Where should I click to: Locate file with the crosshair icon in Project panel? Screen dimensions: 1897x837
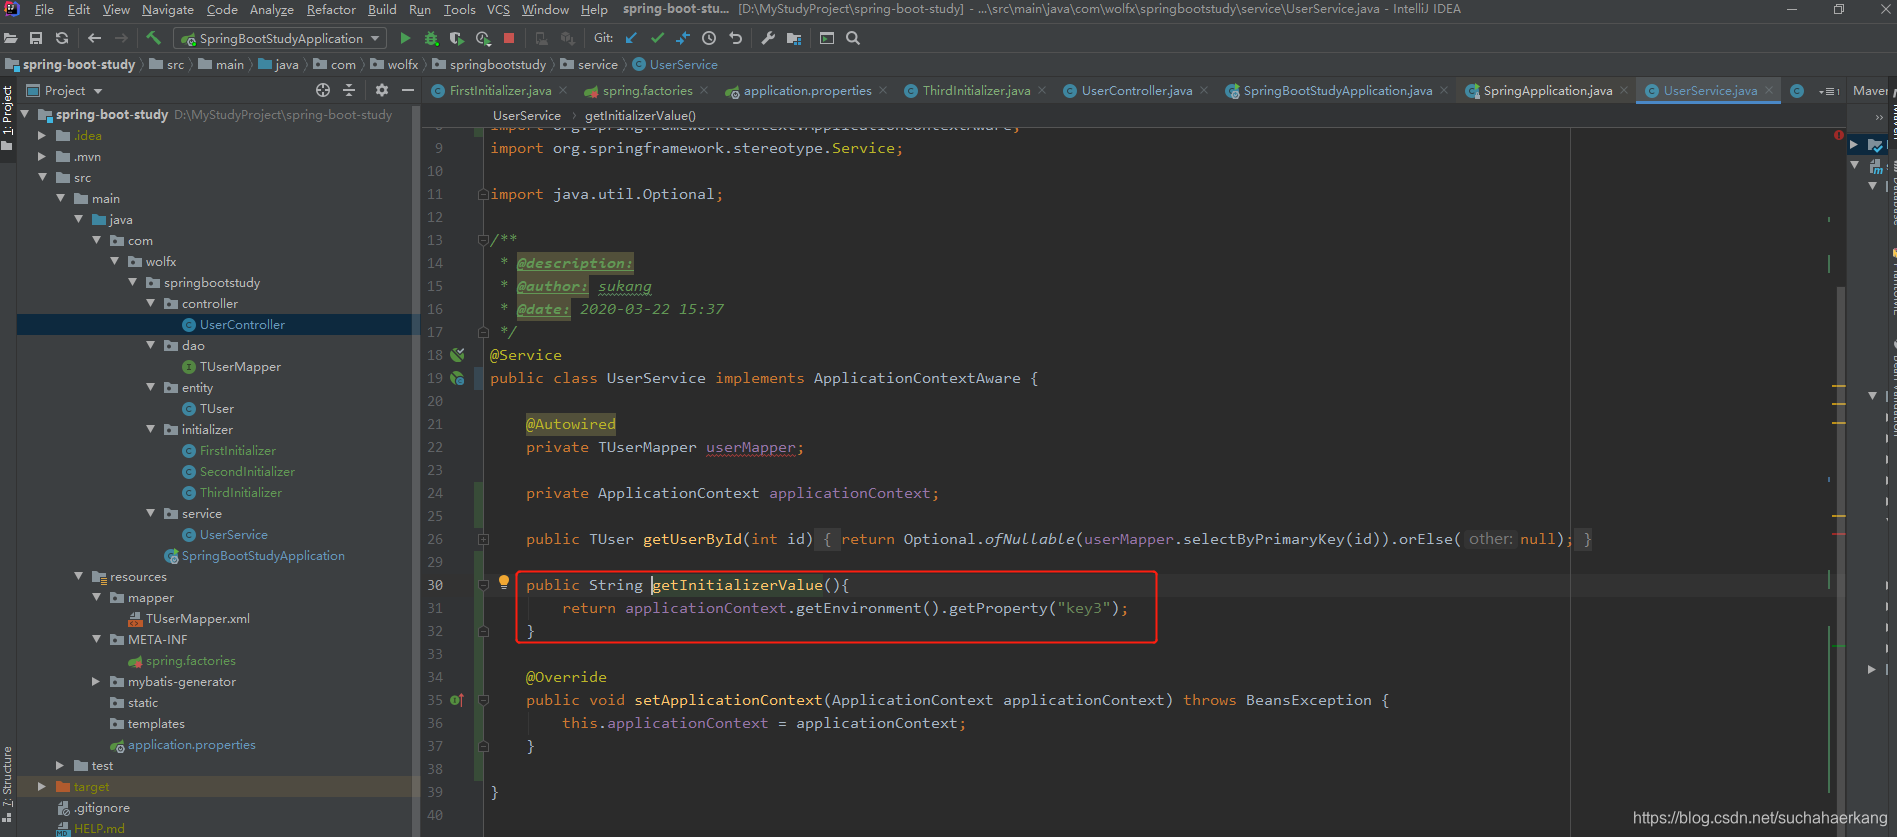tap(322, 90)
